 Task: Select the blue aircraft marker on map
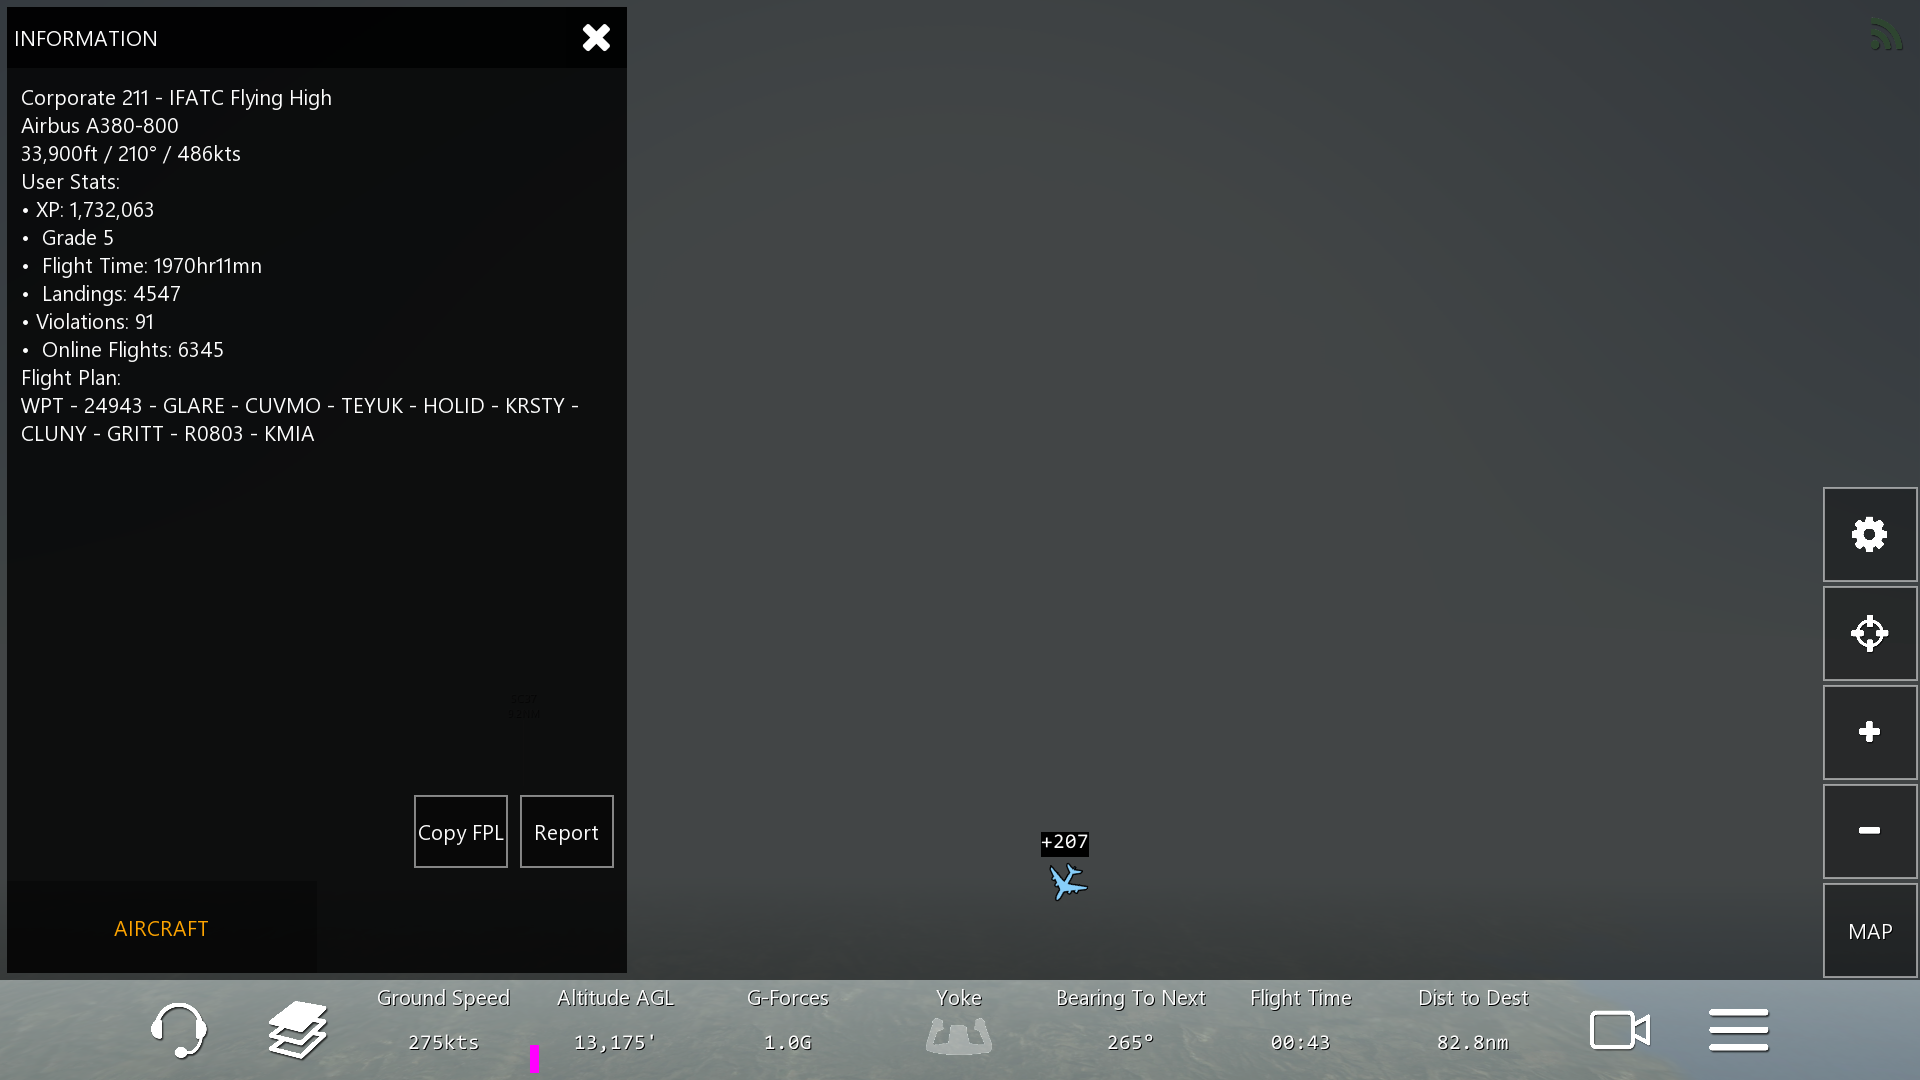[x=1067, y=882]
